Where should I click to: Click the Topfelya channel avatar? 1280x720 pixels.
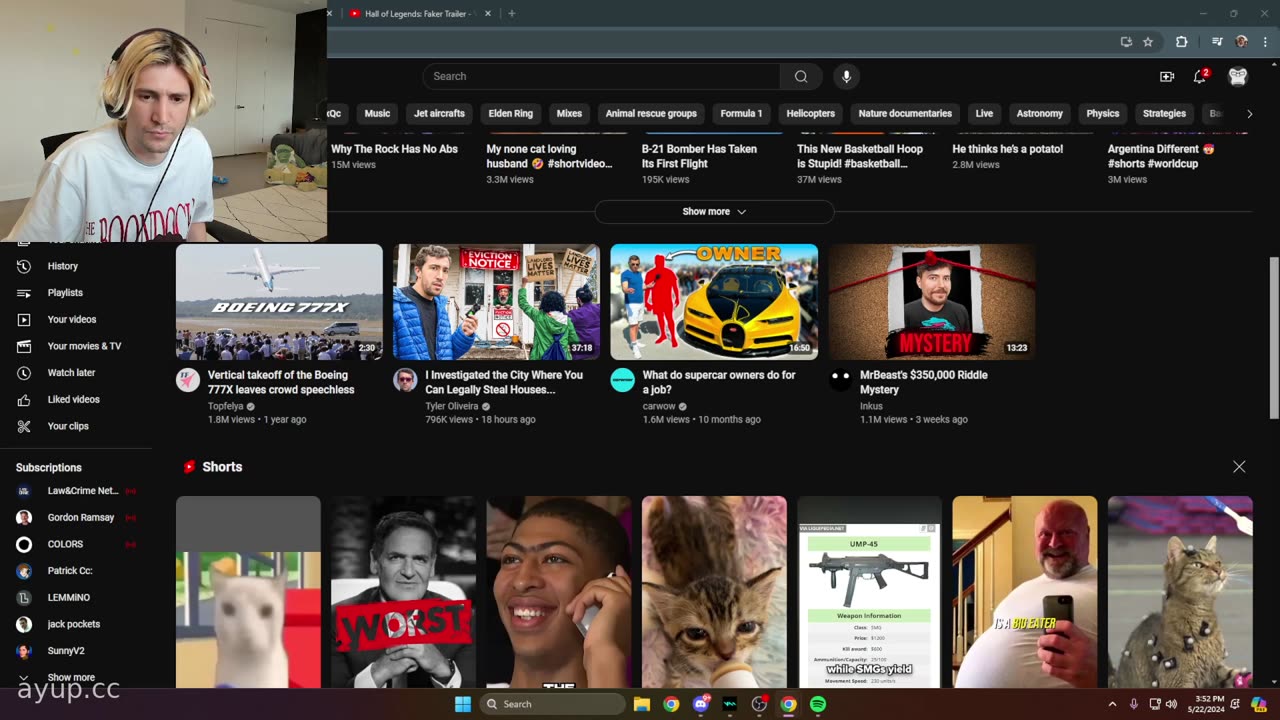pos(187,380)
